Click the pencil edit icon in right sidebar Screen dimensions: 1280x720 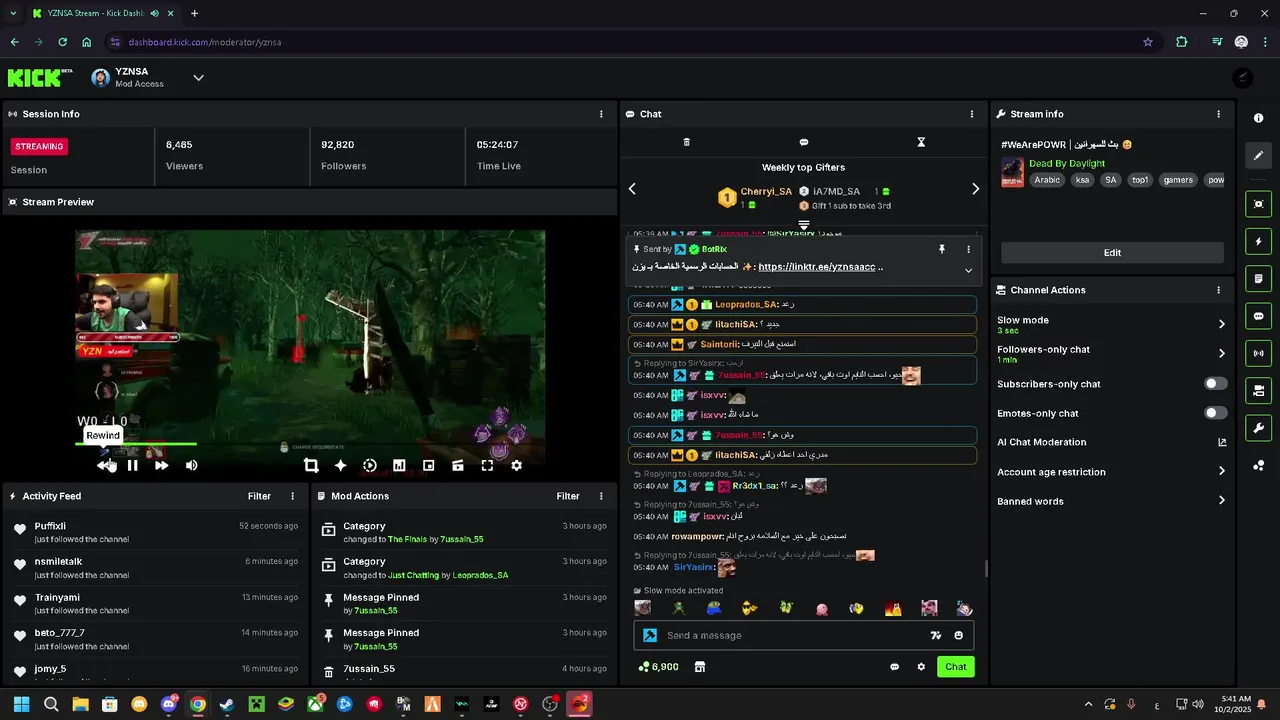pyautogui.click(x=1258, y=156)
